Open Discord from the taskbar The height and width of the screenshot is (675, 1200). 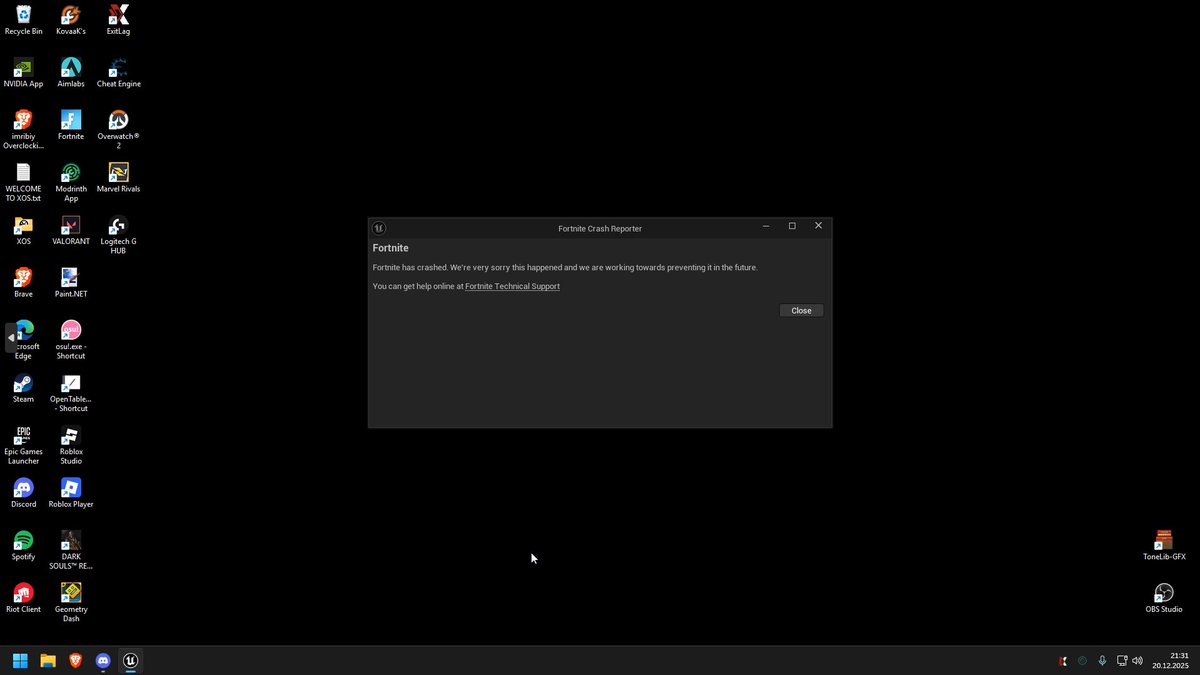(x=102, y=660)
